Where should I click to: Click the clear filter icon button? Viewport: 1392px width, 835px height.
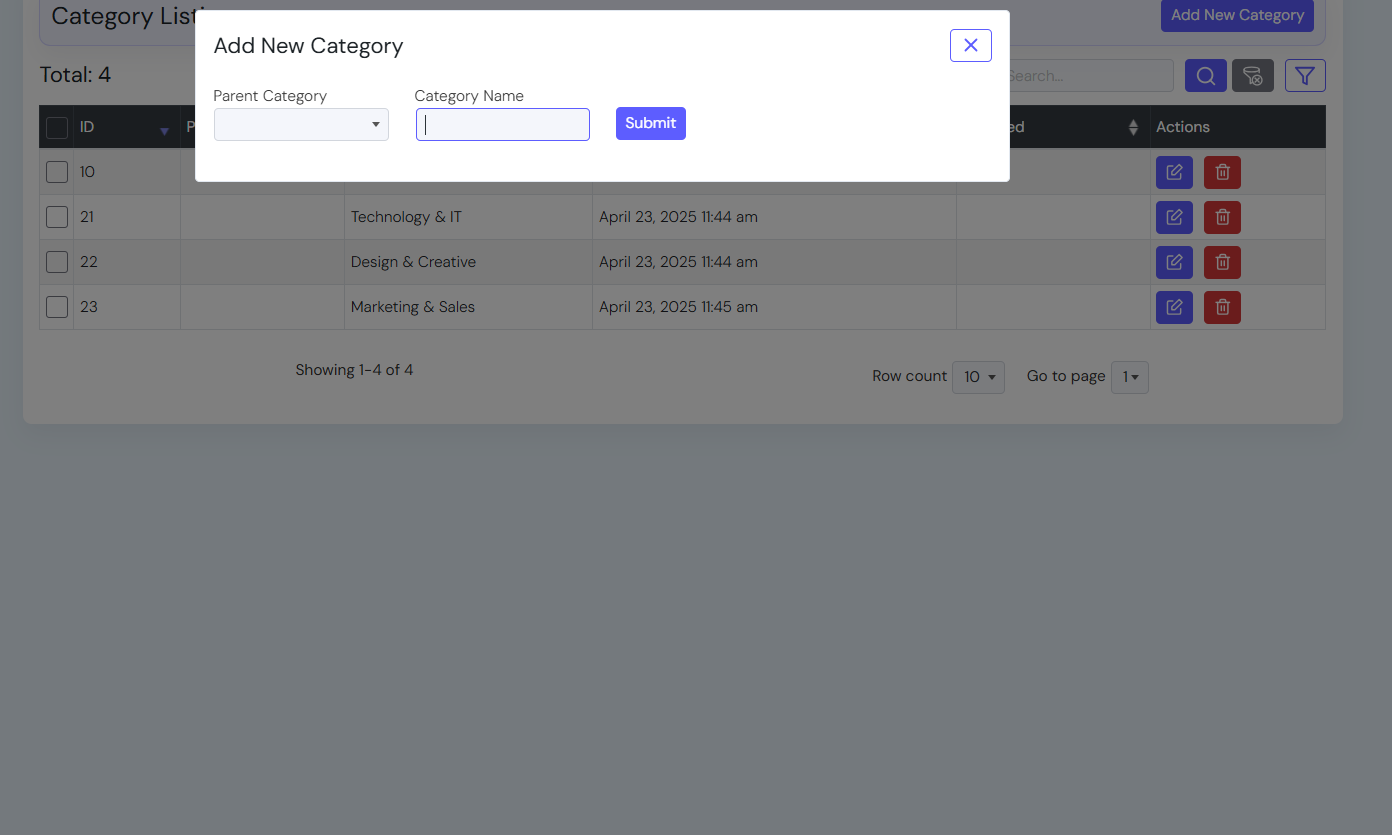pos(1252,76)
